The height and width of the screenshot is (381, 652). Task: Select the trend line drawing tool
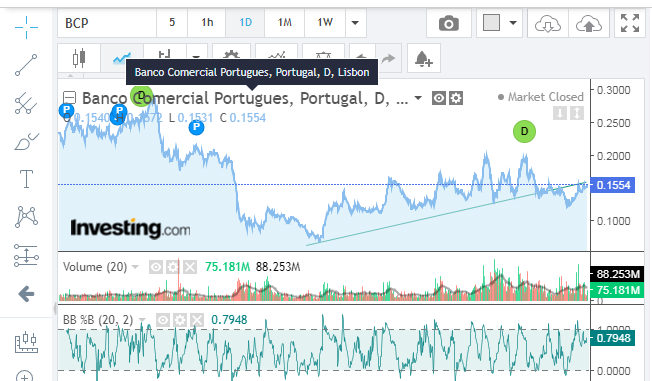(26, 65)
